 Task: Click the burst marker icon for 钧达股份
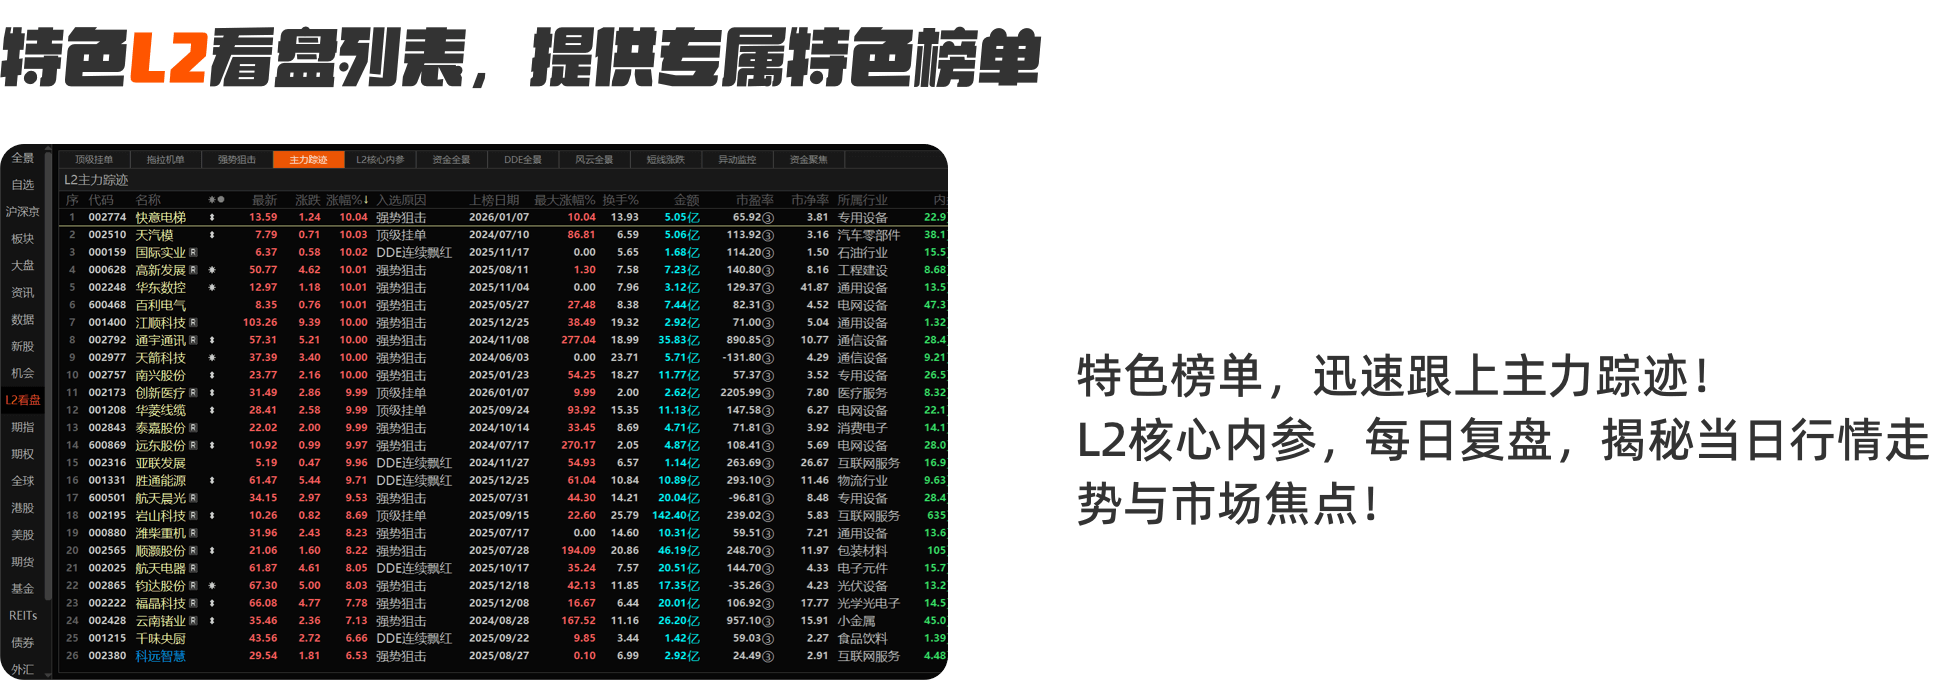click(212, 586)
